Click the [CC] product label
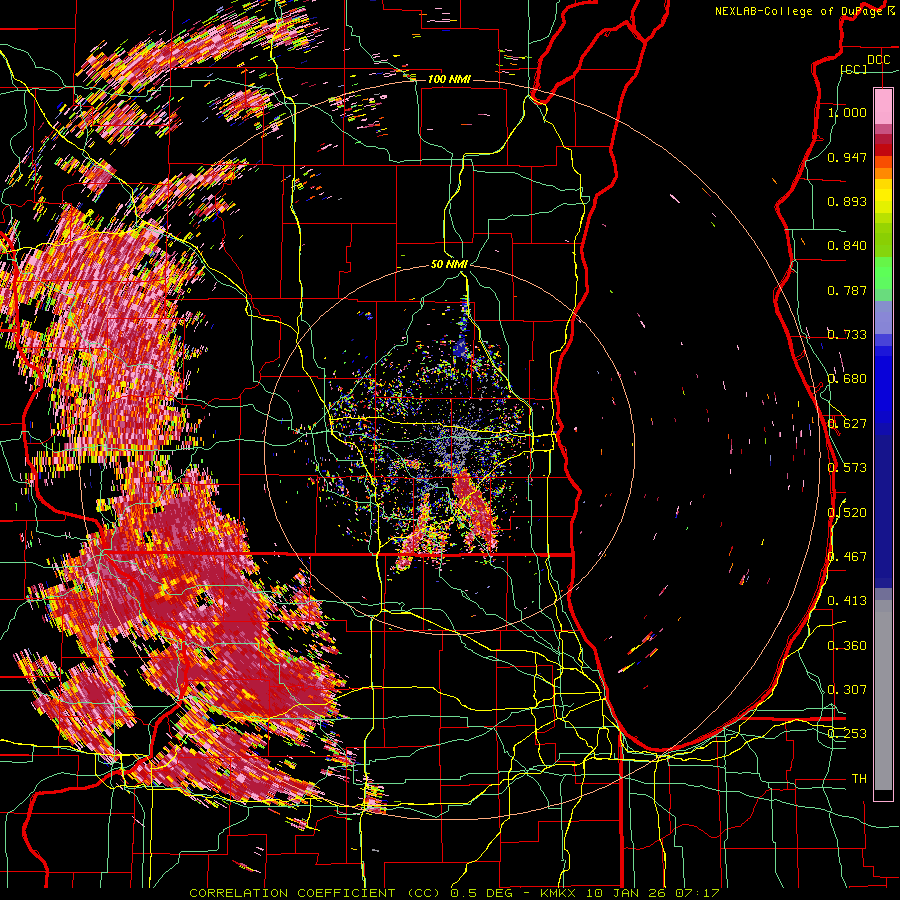 coord(854,69)
